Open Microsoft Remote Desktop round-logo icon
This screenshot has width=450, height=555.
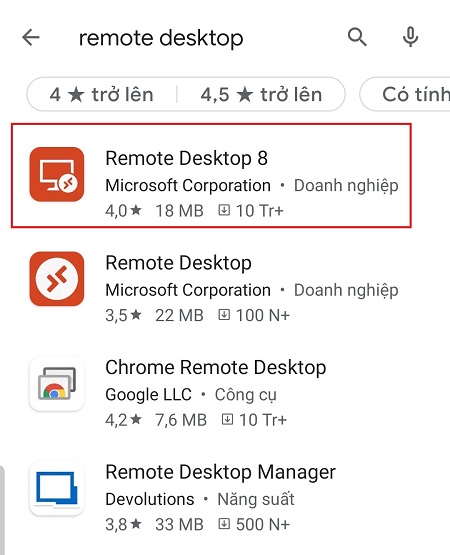(57, 279)
